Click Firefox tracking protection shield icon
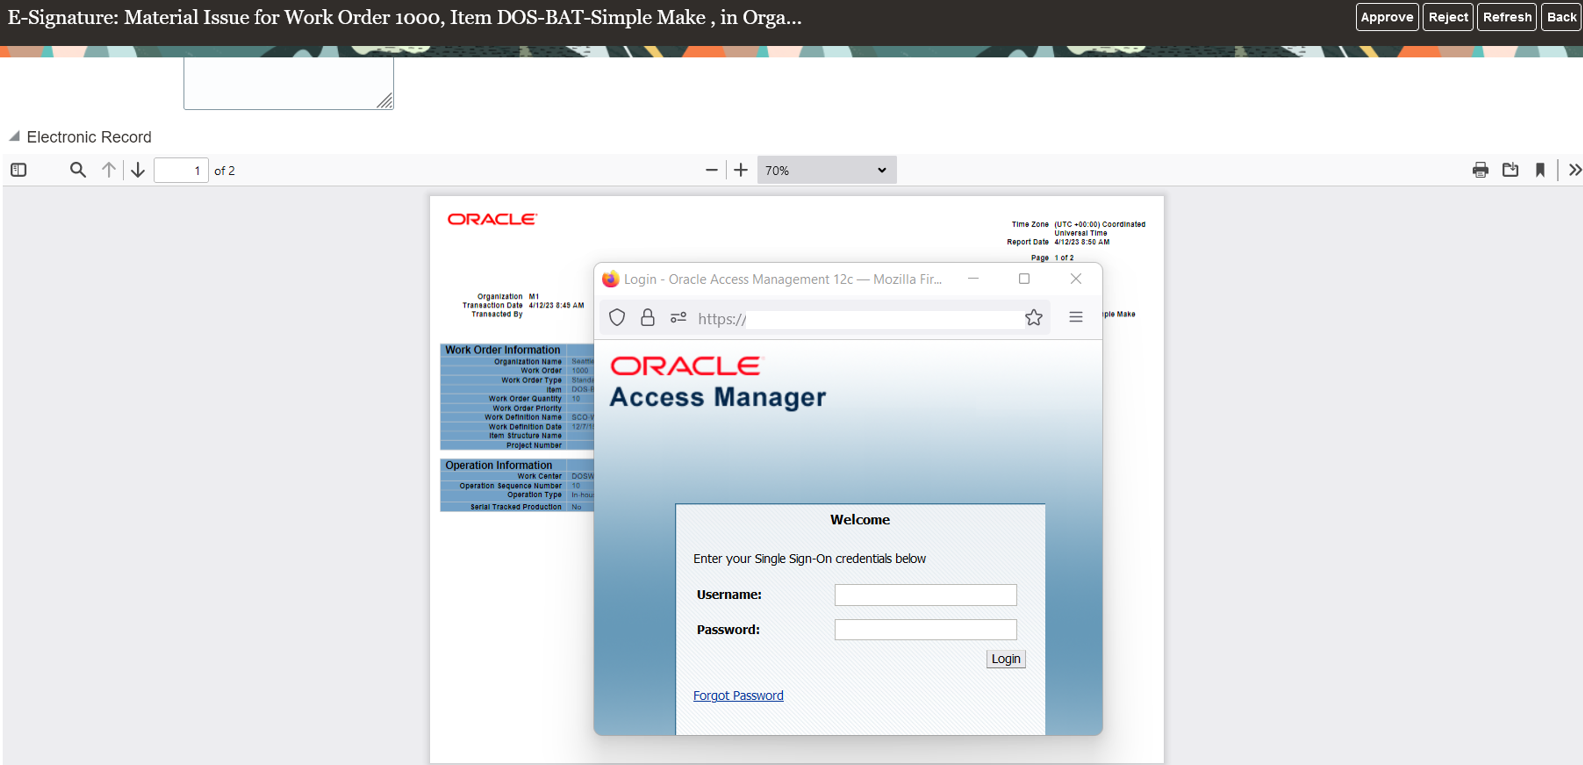This screenshot has height=765, width=1583. (617, 317)
